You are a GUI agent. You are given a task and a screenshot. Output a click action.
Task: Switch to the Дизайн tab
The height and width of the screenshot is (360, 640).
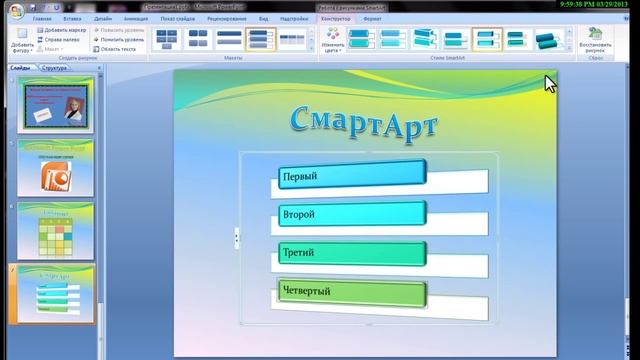103,19
